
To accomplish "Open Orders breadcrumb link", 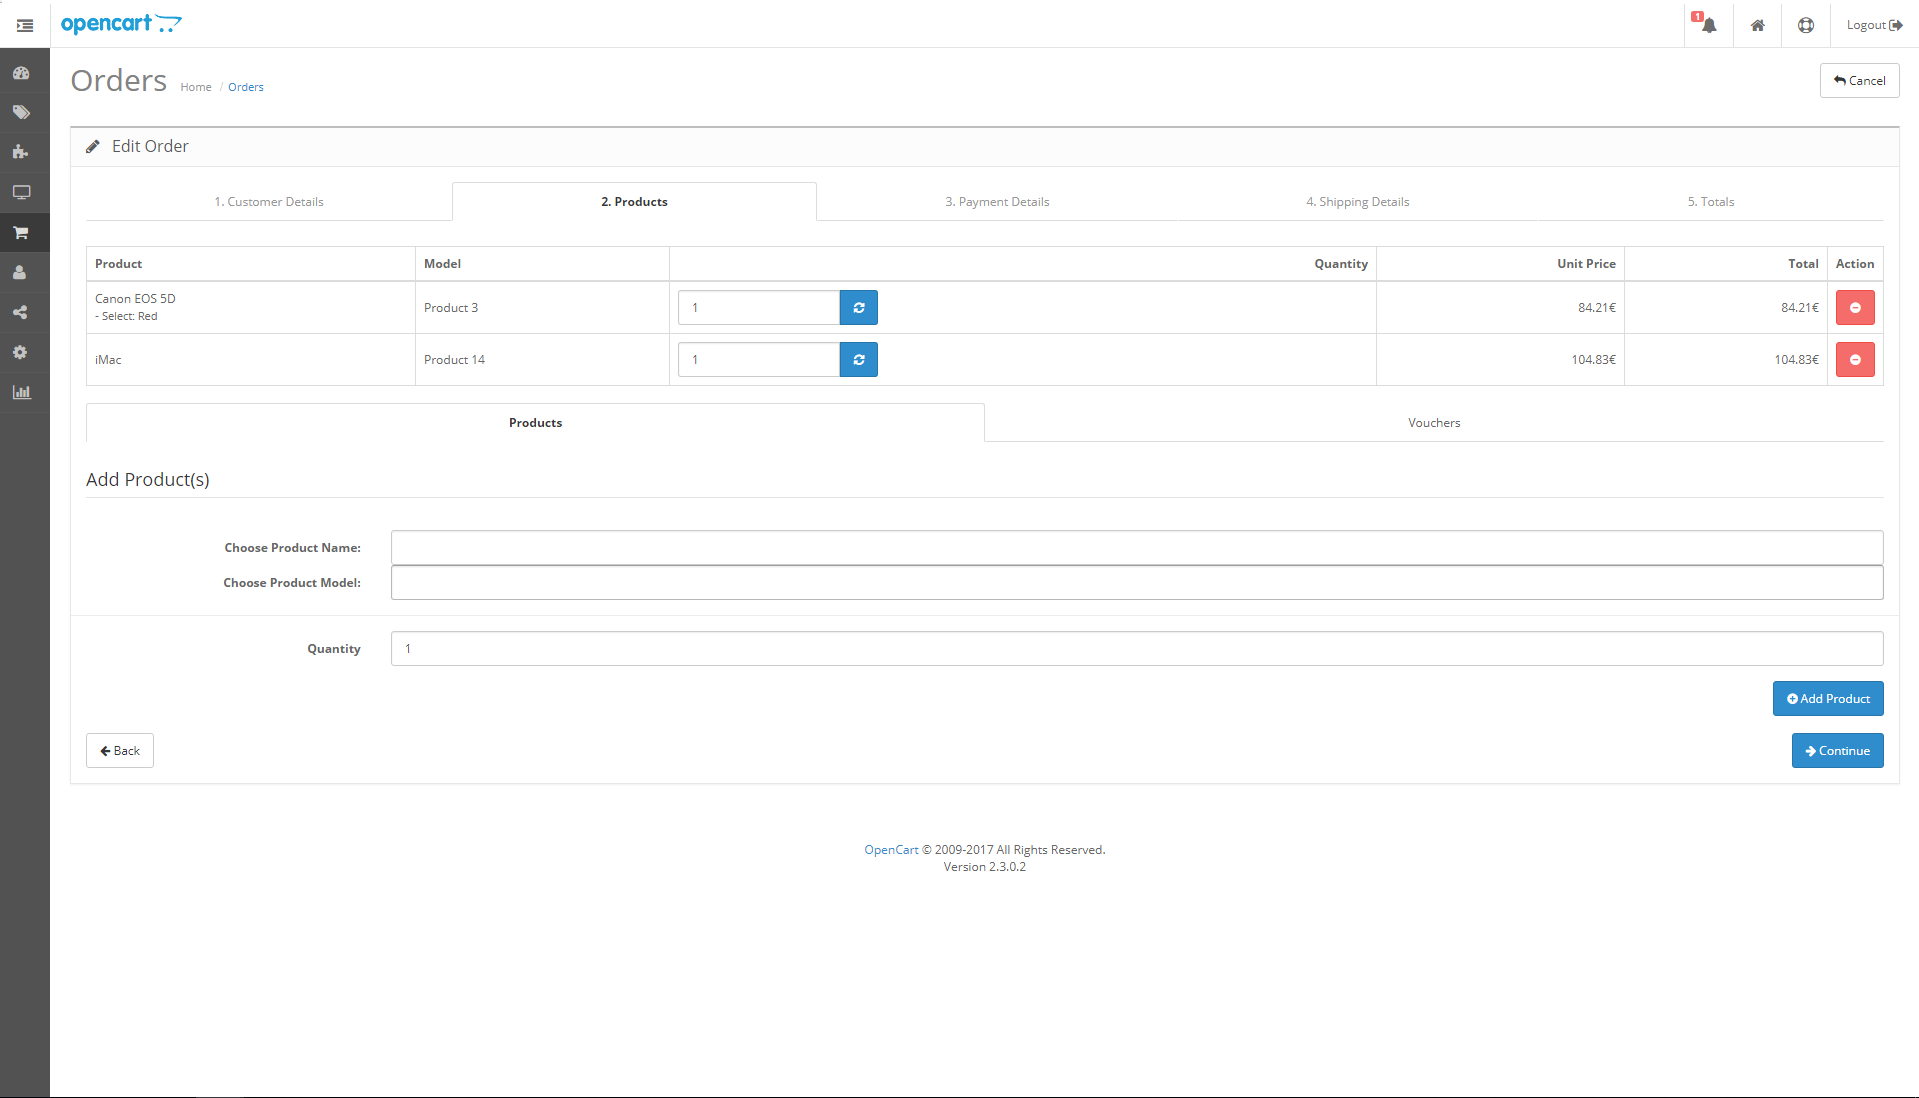I will click(x=246, y=87).
